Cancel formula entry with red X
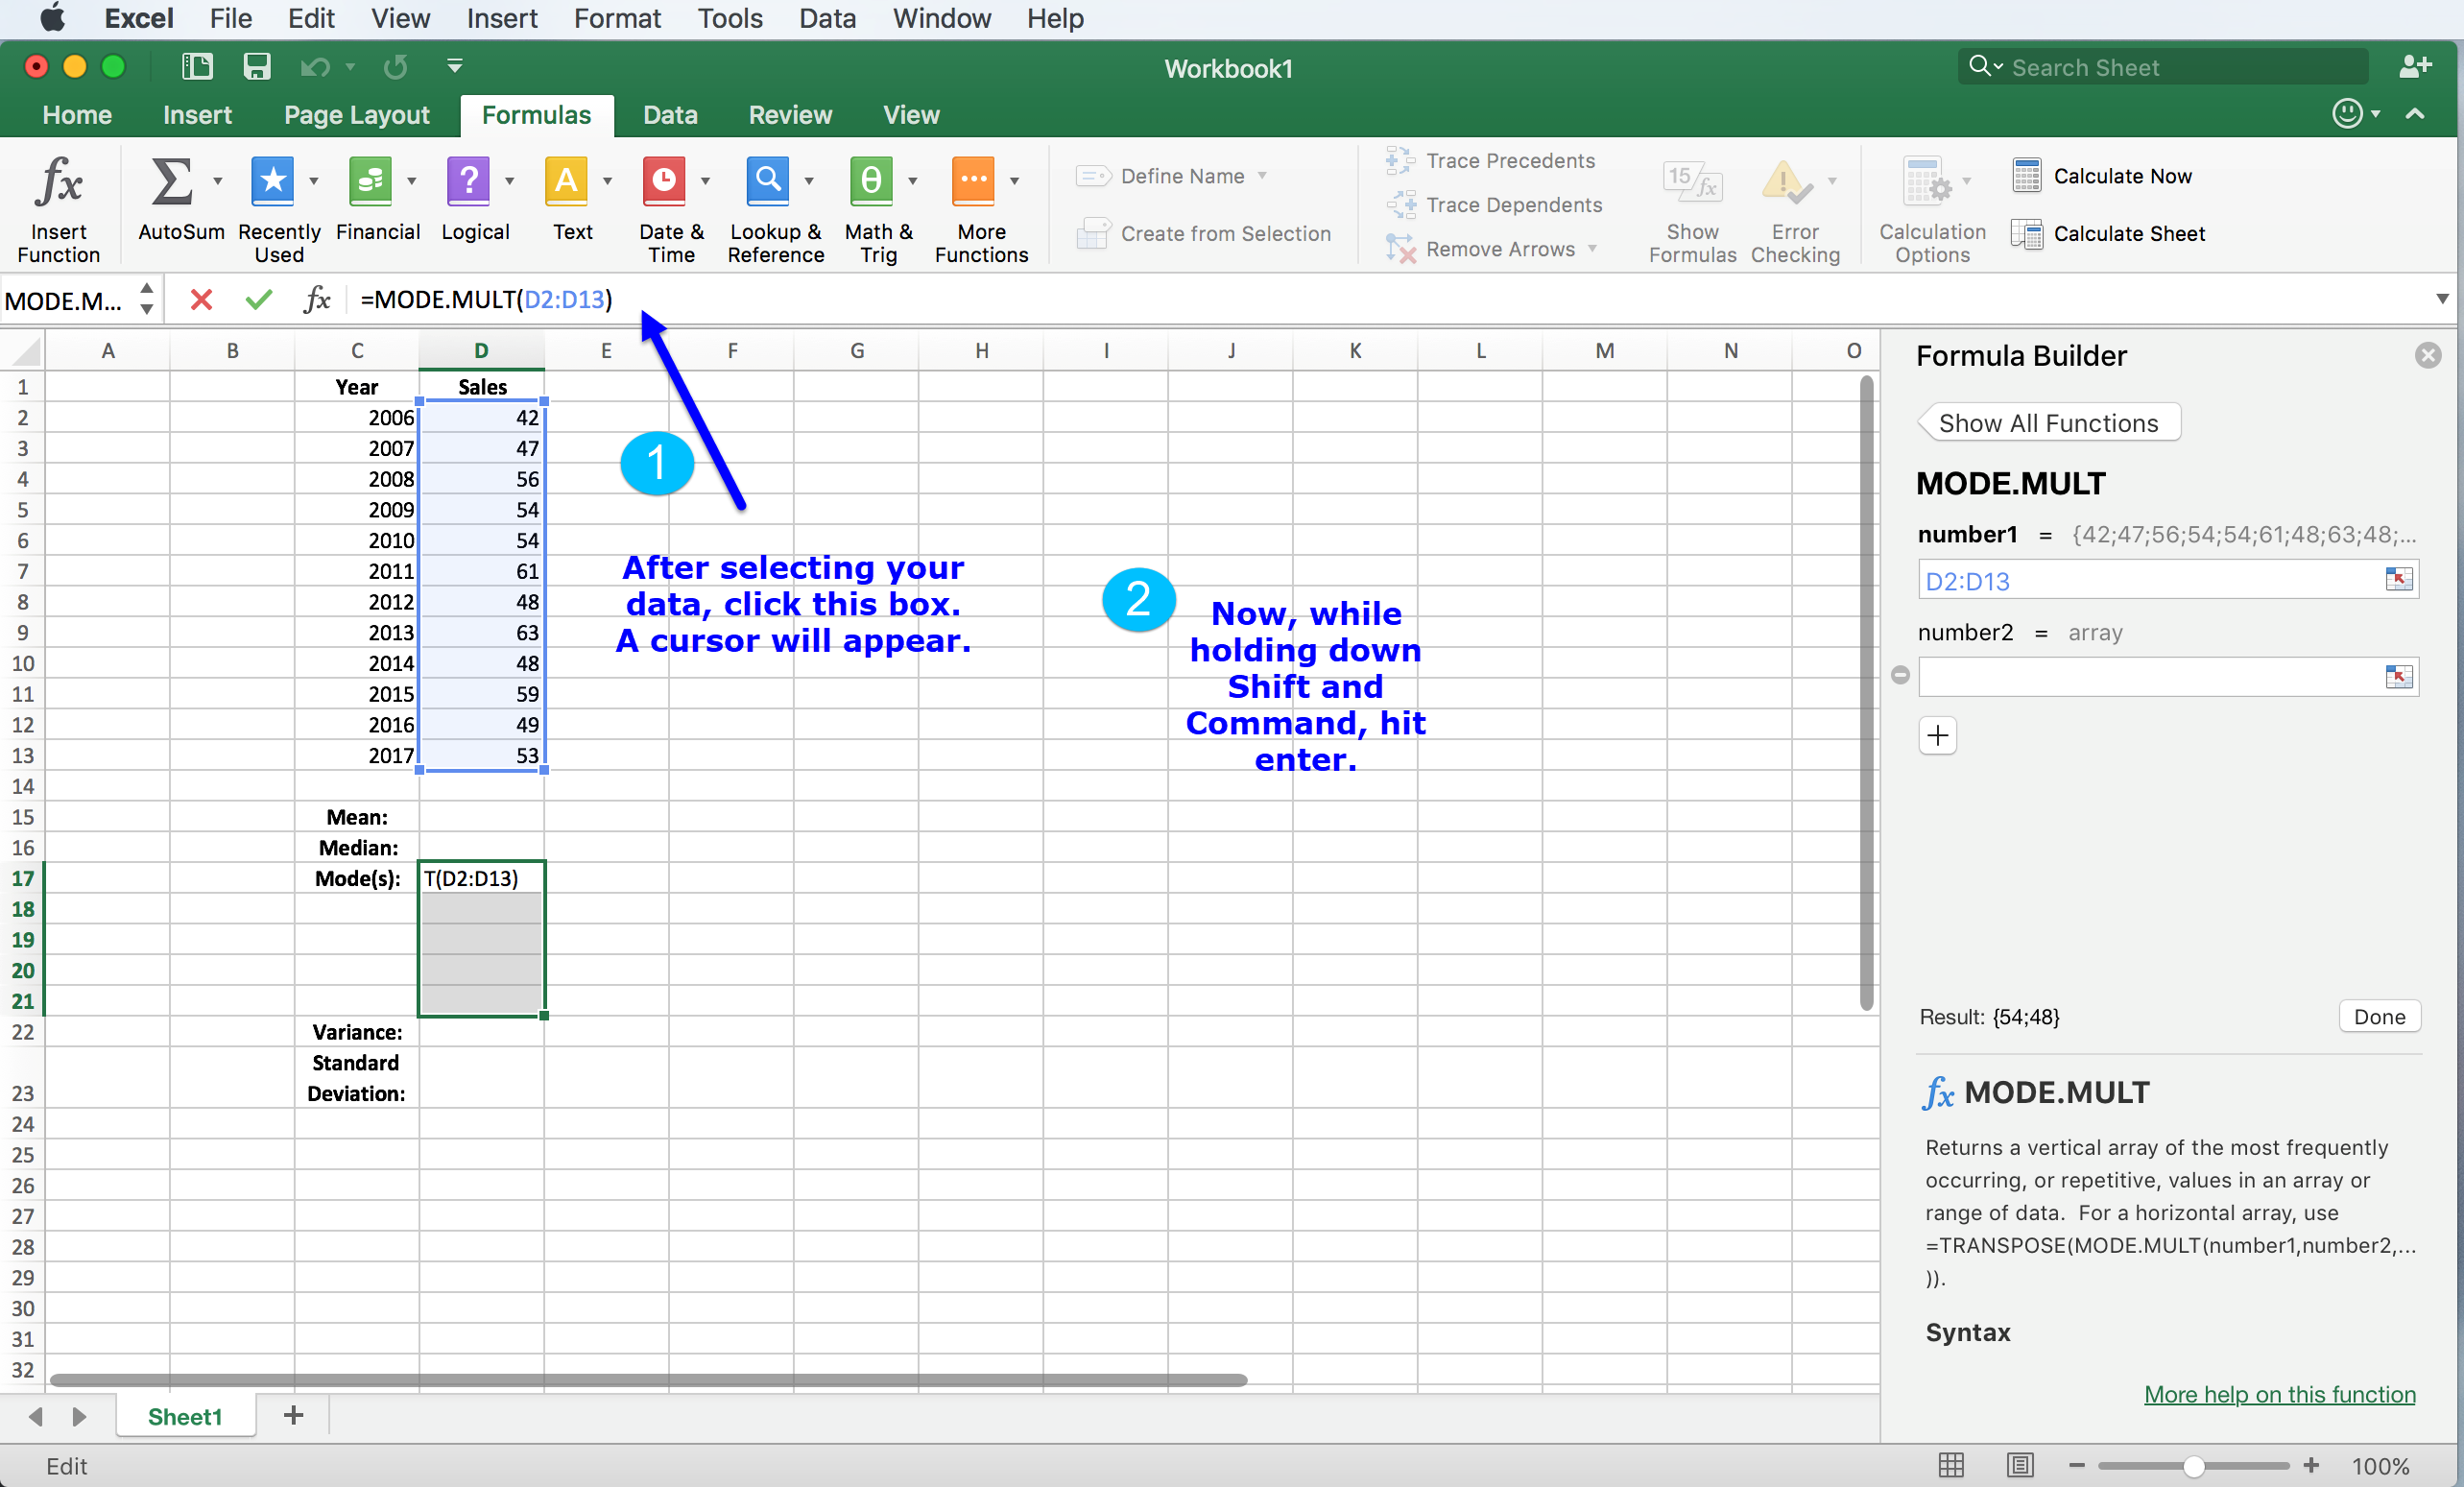 [x=201, y=299]
